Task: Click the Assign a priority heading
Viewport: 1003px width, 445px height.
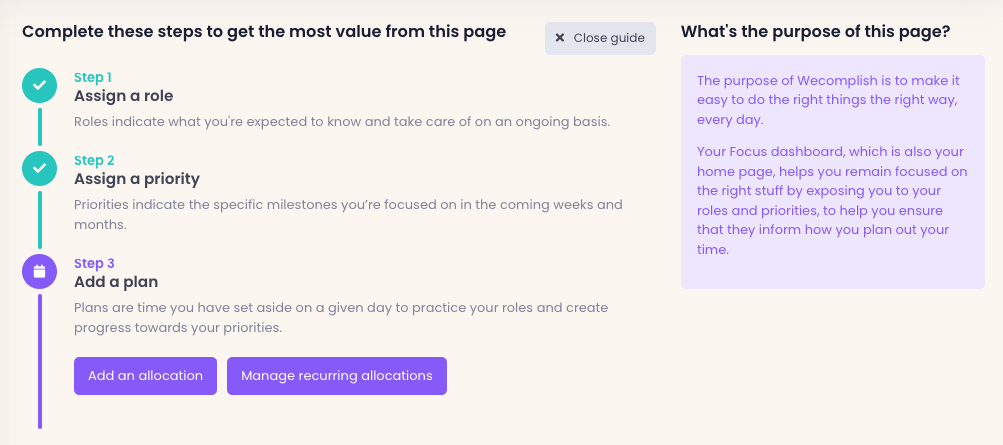Action: [137, 179]
